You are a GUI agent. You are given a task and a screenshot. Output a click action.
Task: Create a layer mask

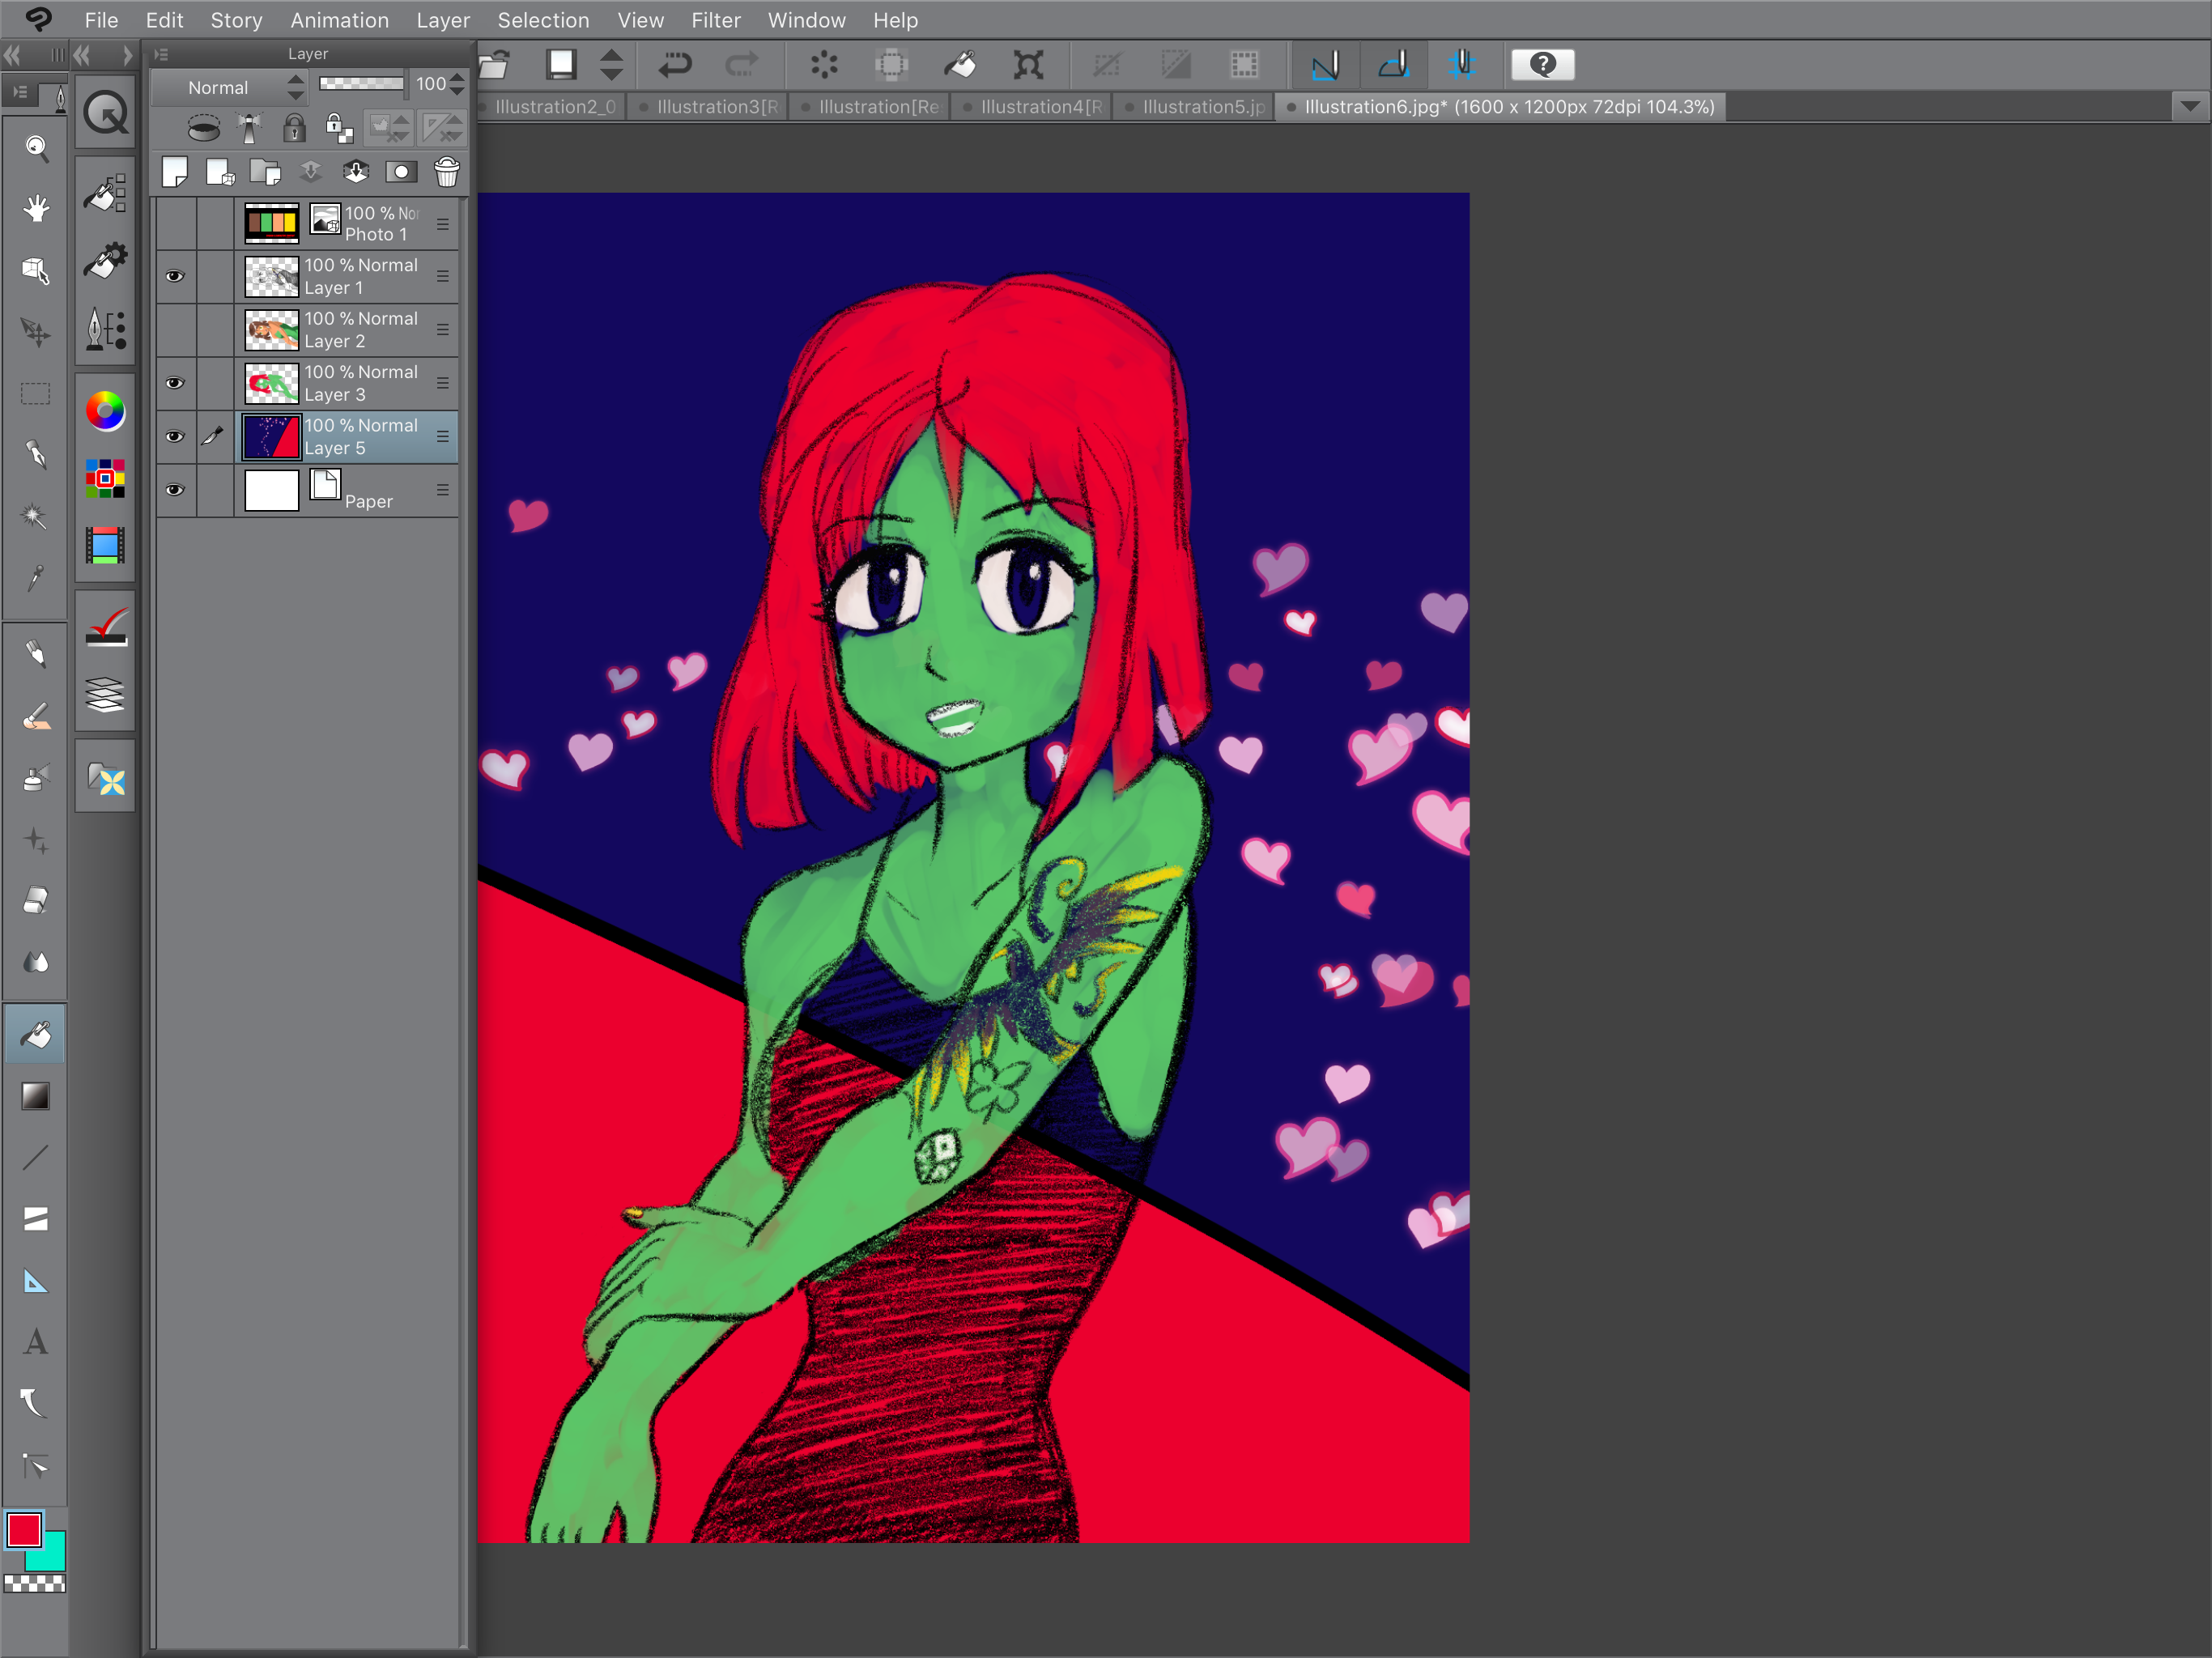coord(401,173)
